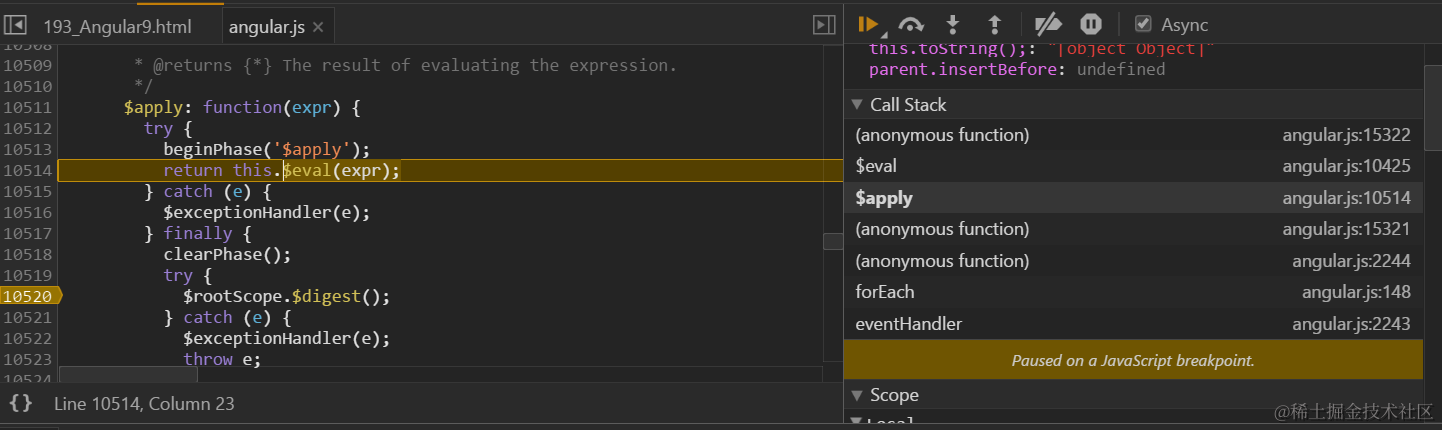Pretty print the source code

21,404
